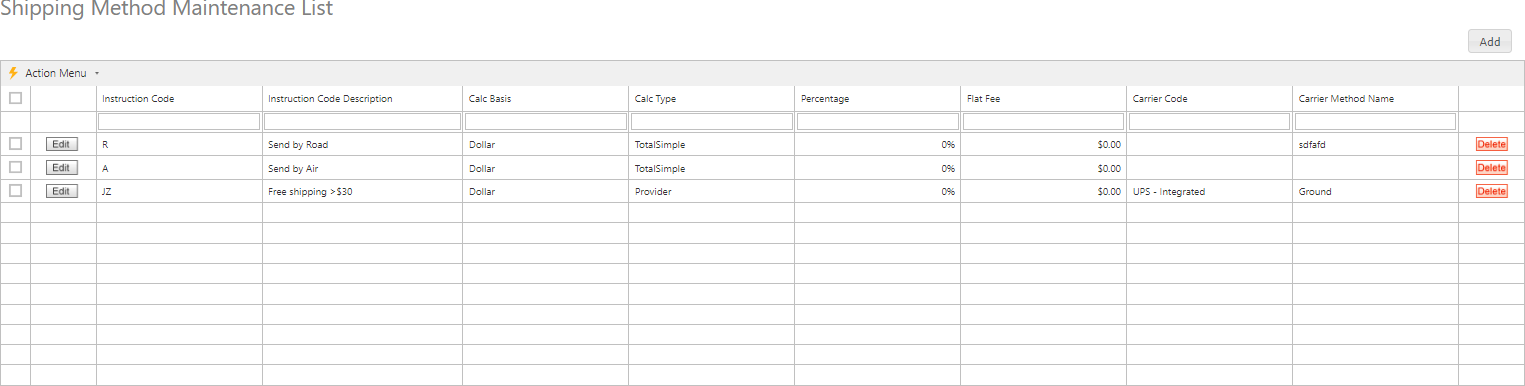Focus the Instruction Code filter field

[179, 122]
